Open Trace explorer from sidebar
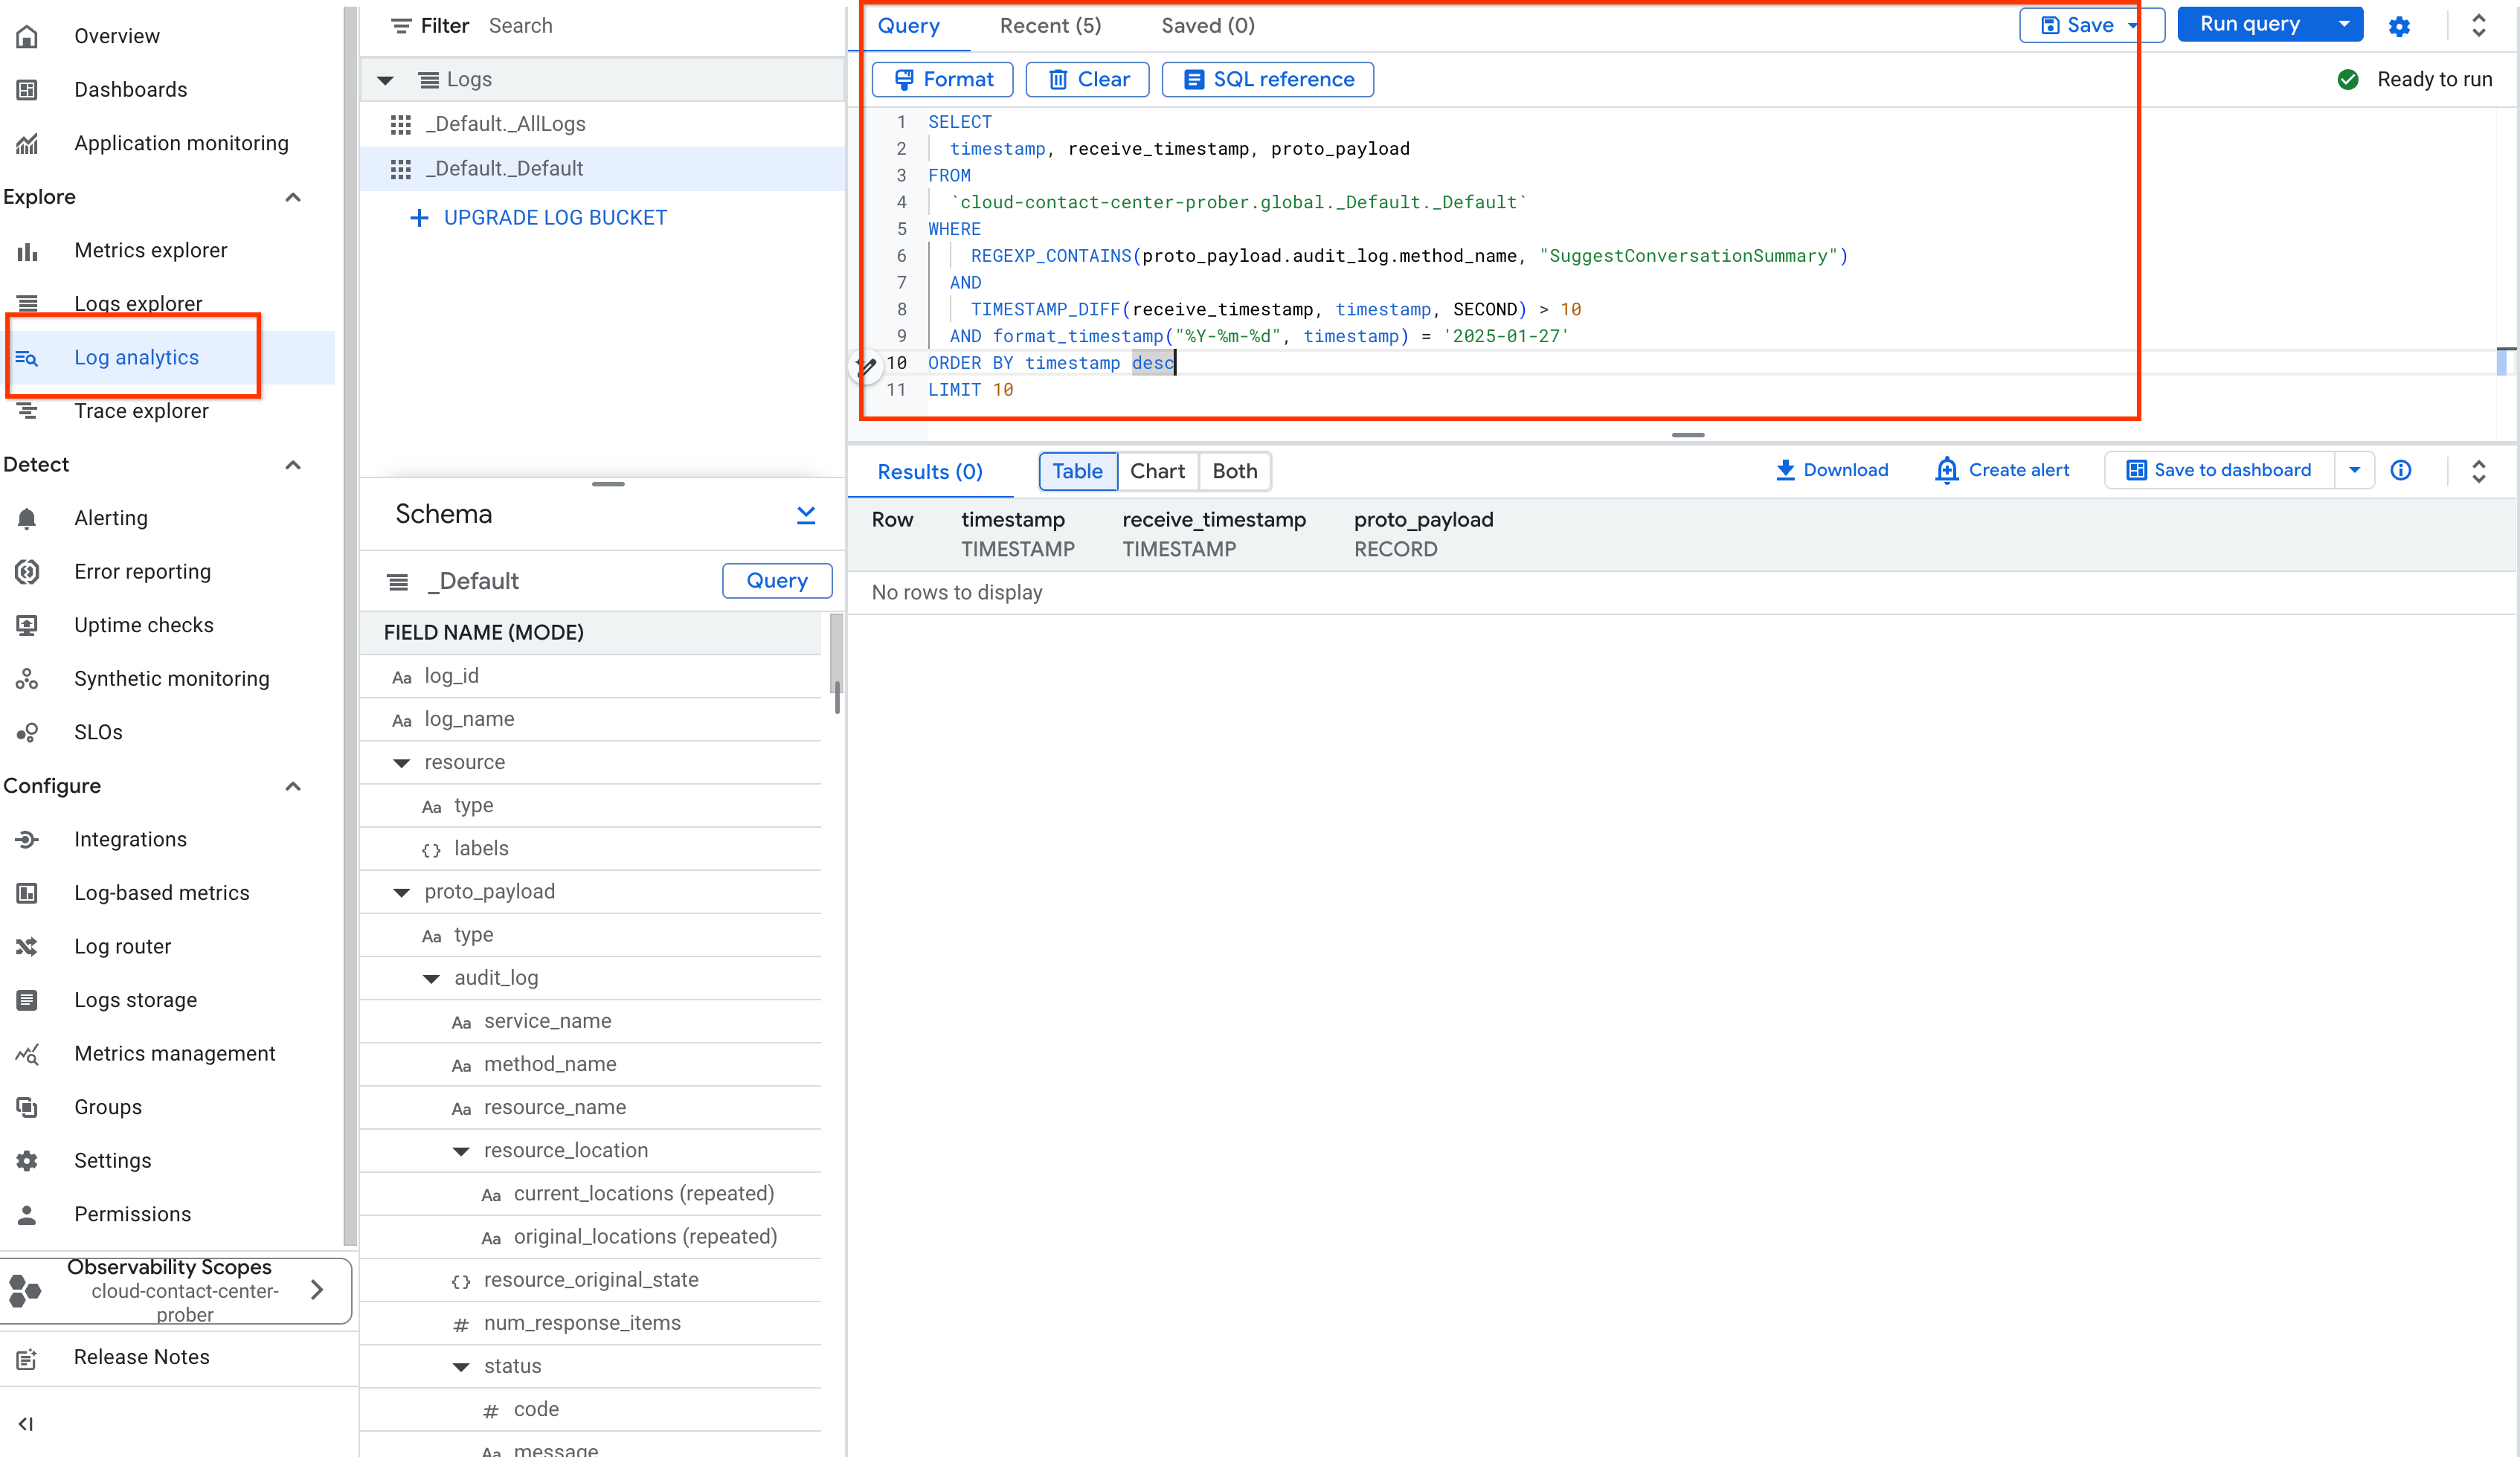This screenshot has height=1457, width=2520. (x=141, y=411)
